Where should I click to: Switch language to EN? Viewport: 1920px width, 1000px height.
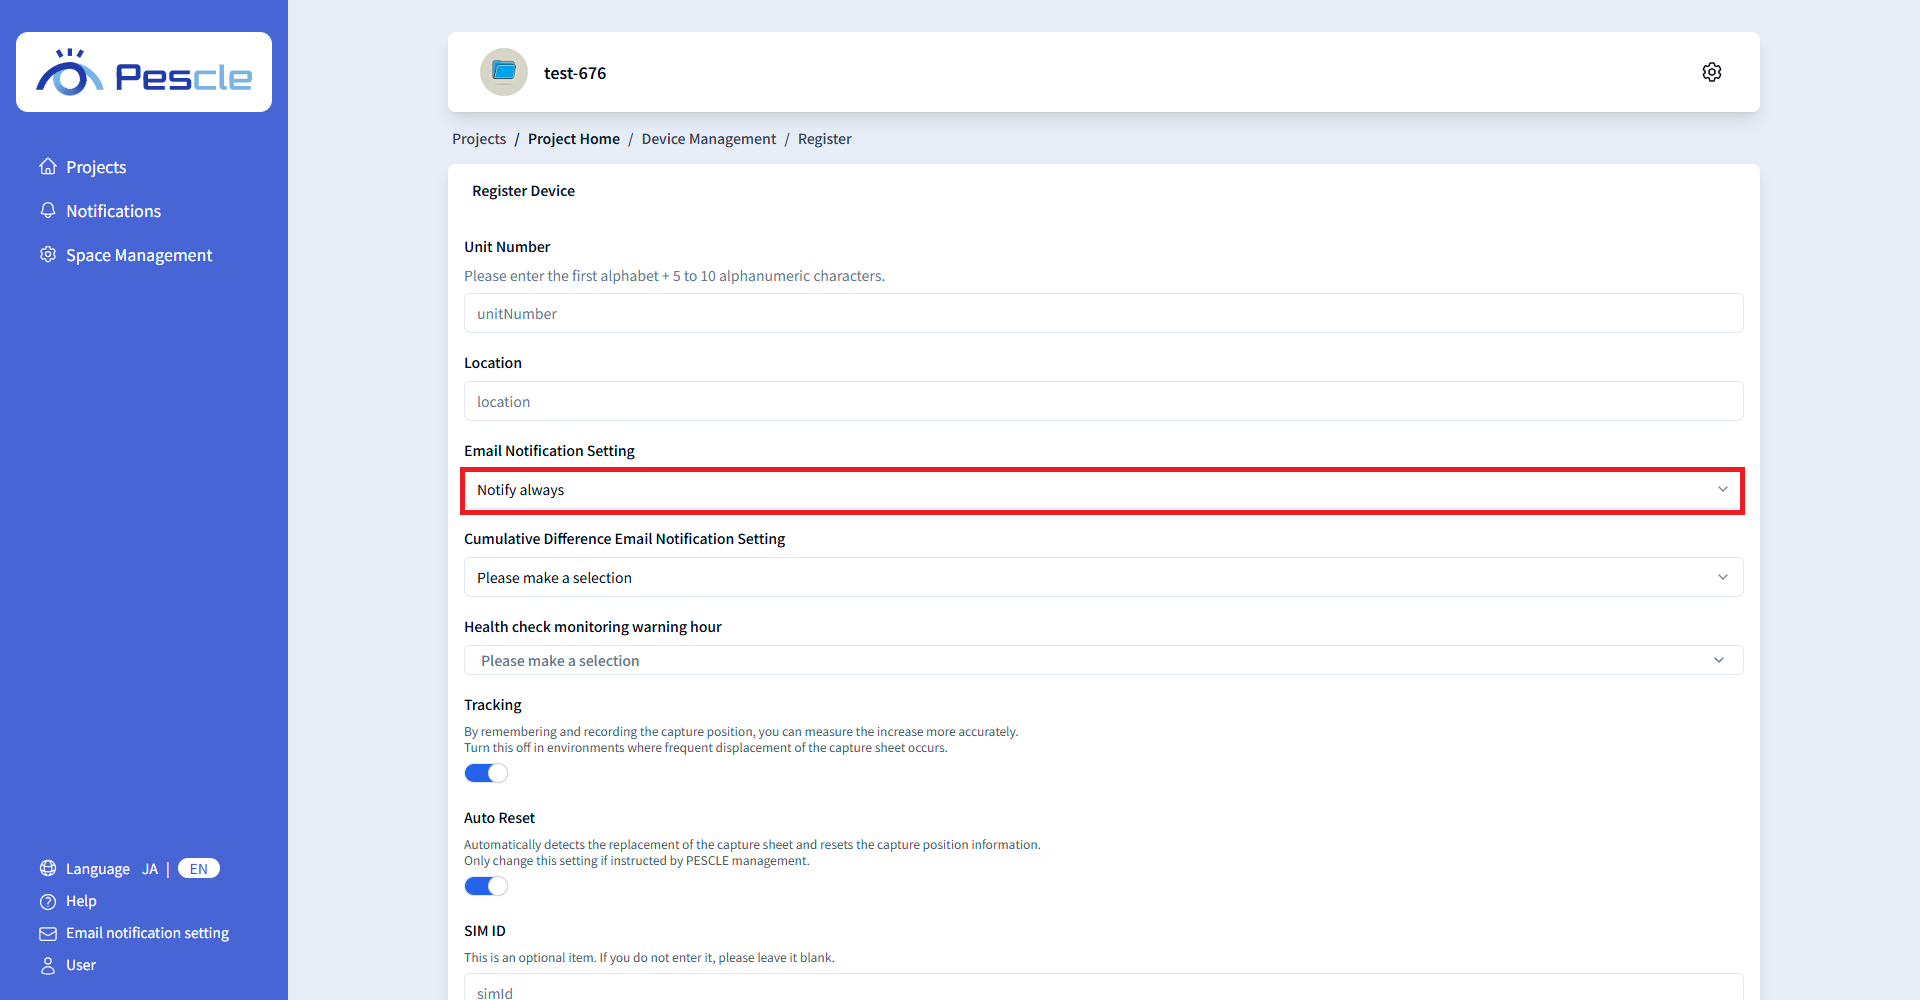tap(198, 869)
